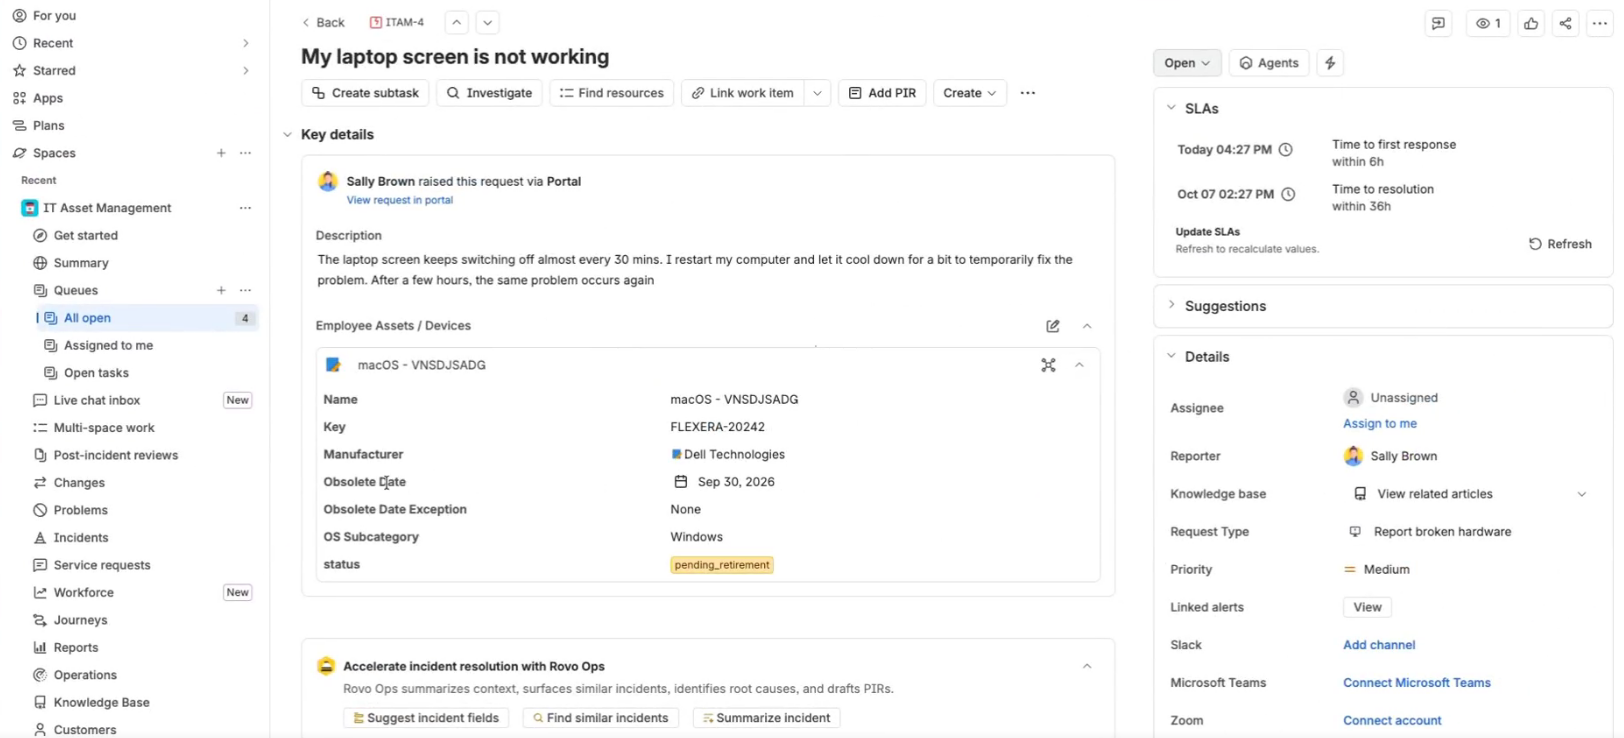Click the Obsolete Date calendar icon
This screenshot has height=738, width=1624.
coord(681,482)
